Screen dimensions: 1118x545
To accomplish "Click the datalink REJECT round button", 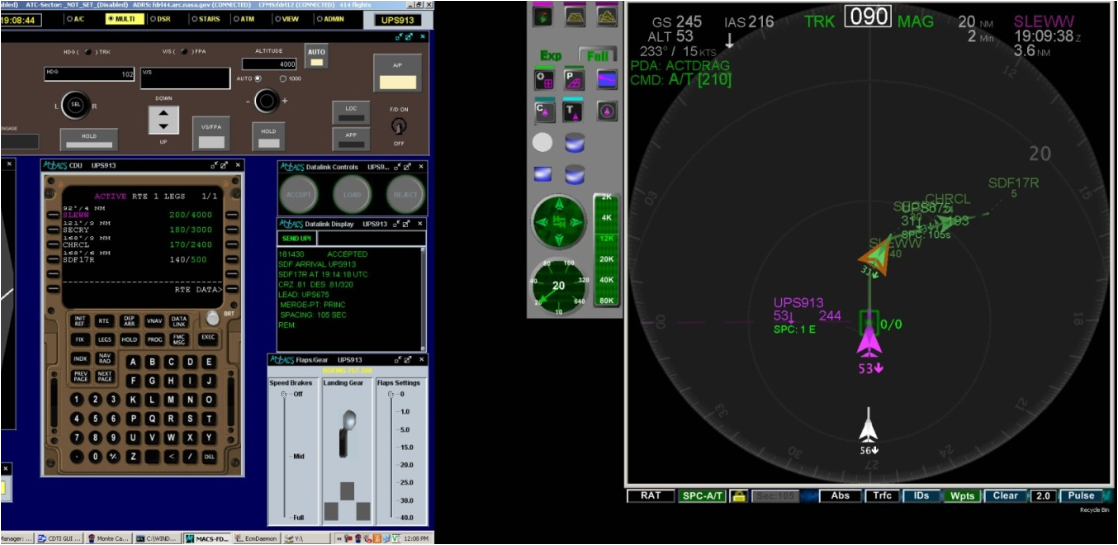I will 406,194.
